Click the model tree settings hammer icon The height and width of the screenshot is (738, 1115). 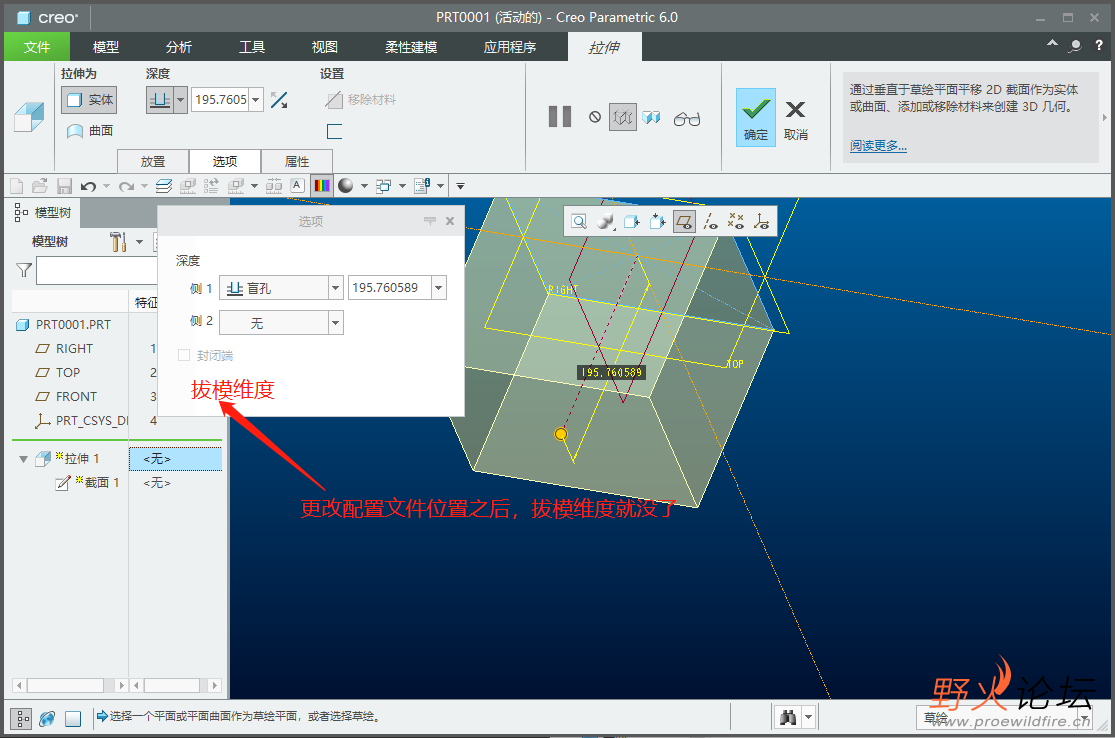118,242
